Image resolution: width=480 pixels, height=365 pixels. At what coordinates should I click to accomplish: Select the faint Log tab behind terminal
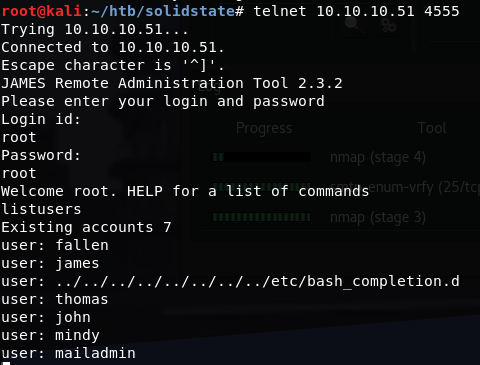pyautogui.click(x=209, y=88)
